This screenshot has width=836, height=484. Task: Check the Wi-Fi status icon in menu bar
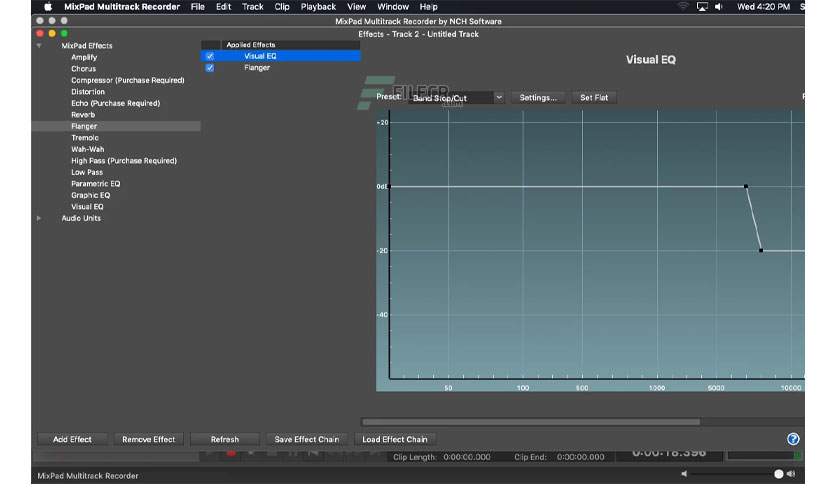[x=683, y=7]
